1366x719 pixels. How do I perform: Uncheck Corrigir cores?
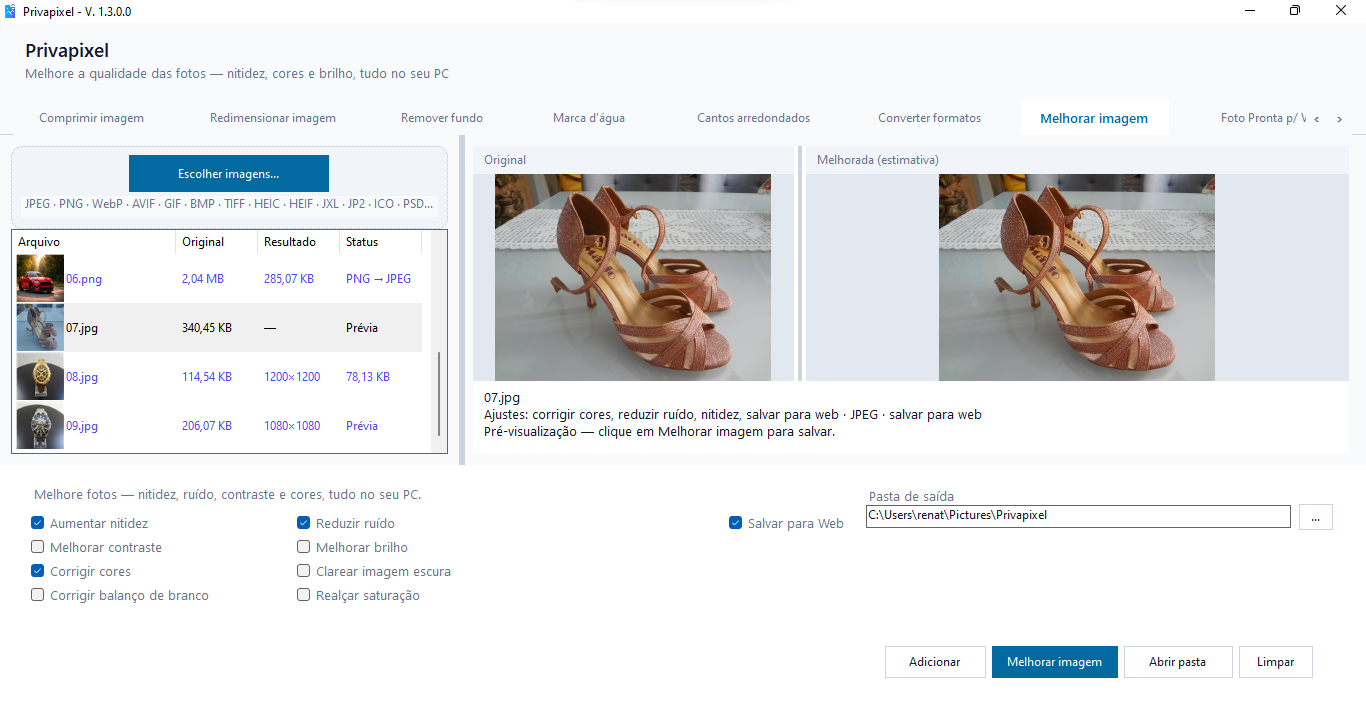tap(37, 571)
